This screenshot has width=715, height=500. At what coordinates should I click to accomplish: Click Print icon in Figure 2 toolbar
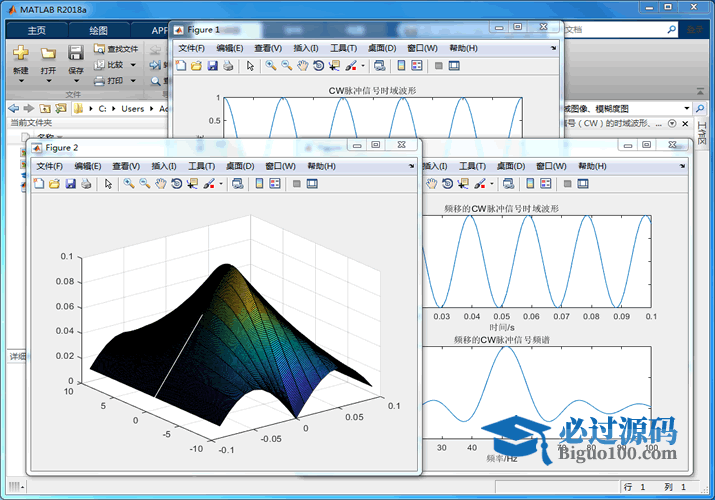point(86,184)
